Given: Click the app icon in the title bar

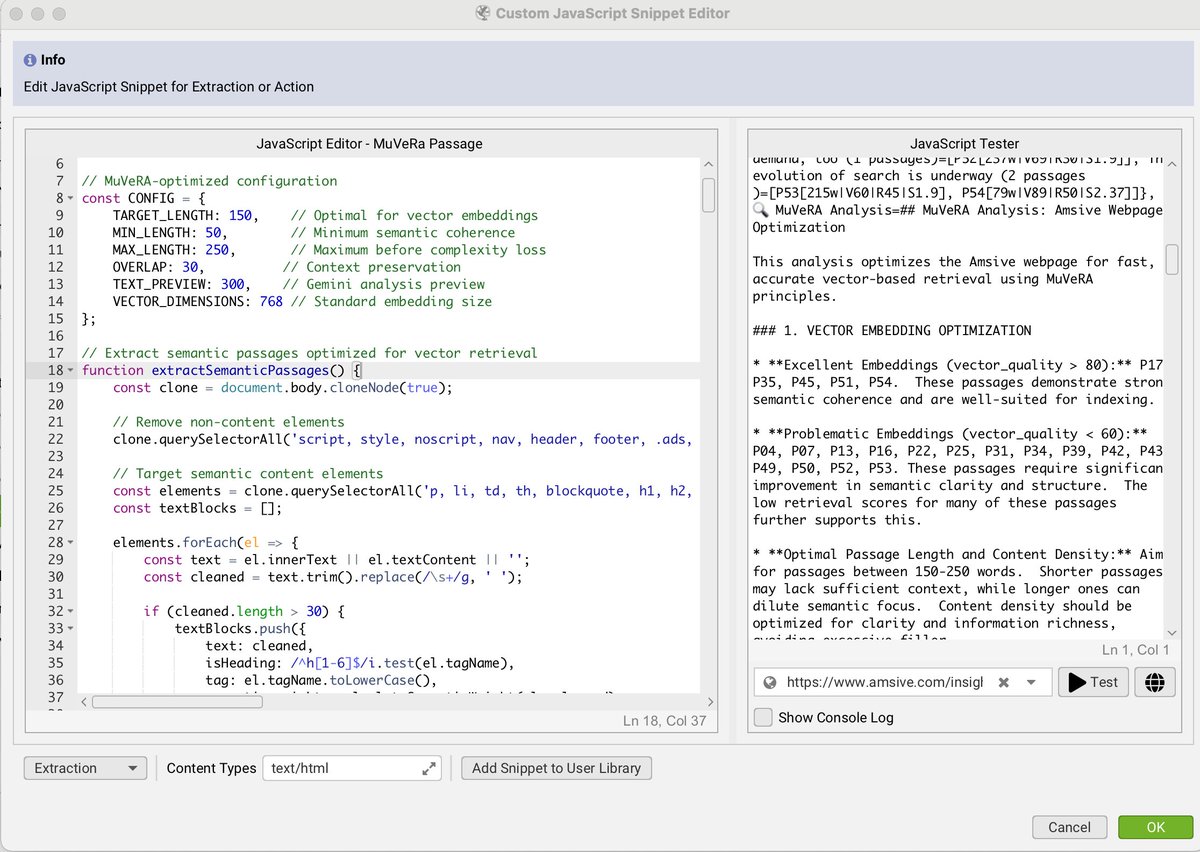Looking at the screenshot, I should tap(483, 13).
